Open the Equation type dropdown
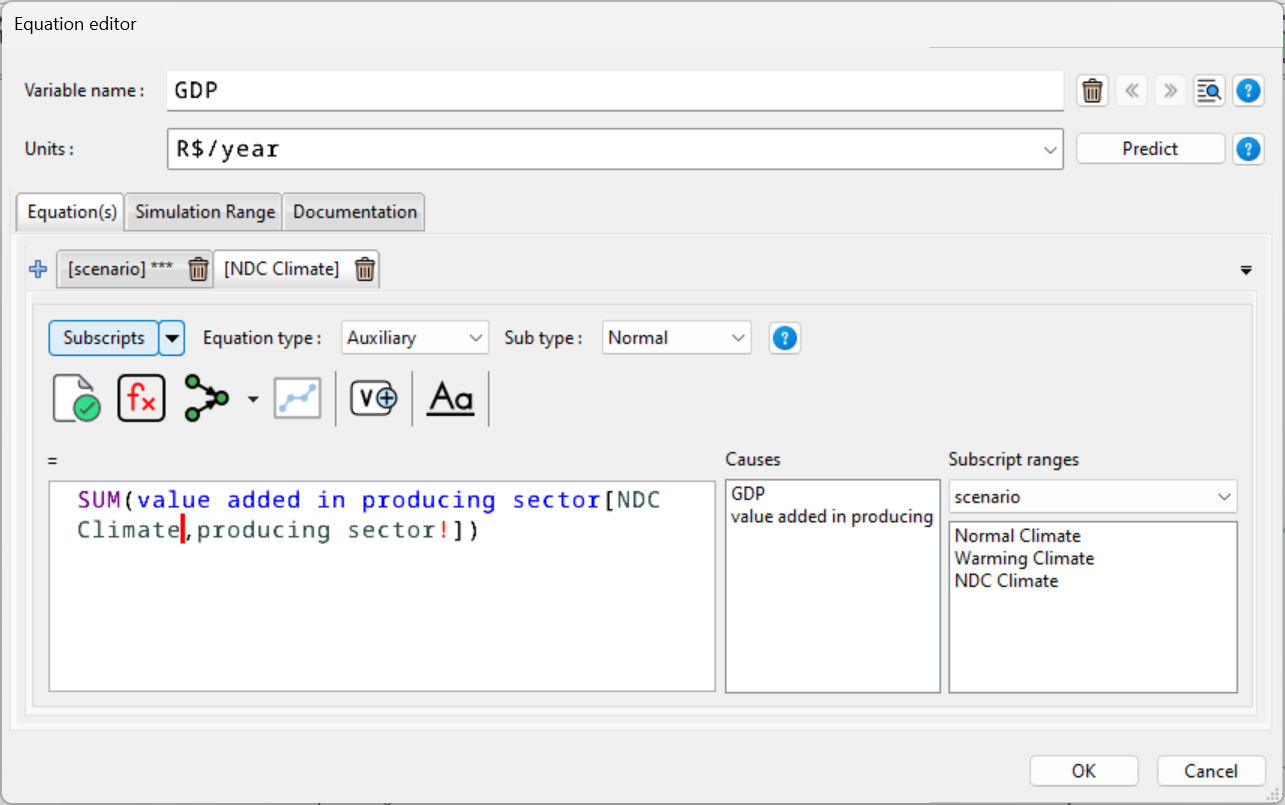The image size is (1285, 805). point(414,338)
